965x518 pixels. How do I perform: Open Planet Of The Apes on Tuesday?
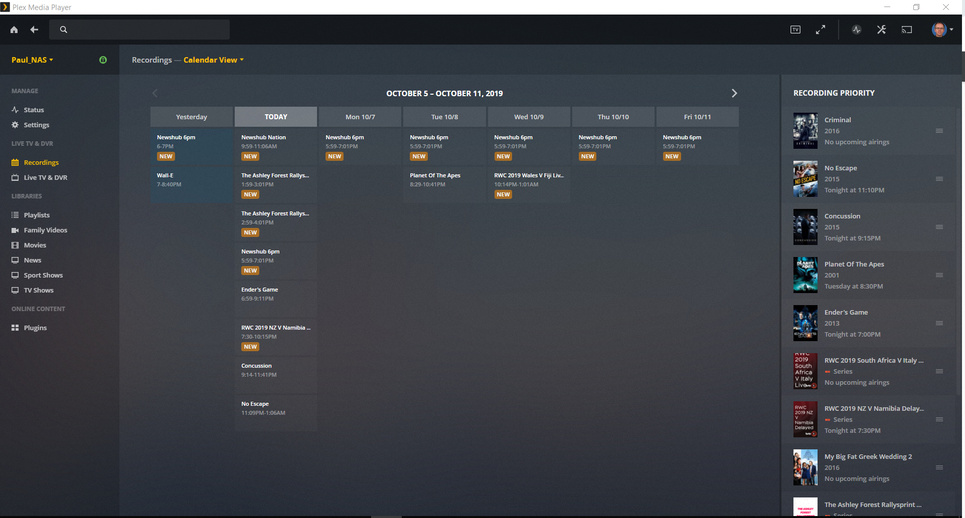click(444, 185)
